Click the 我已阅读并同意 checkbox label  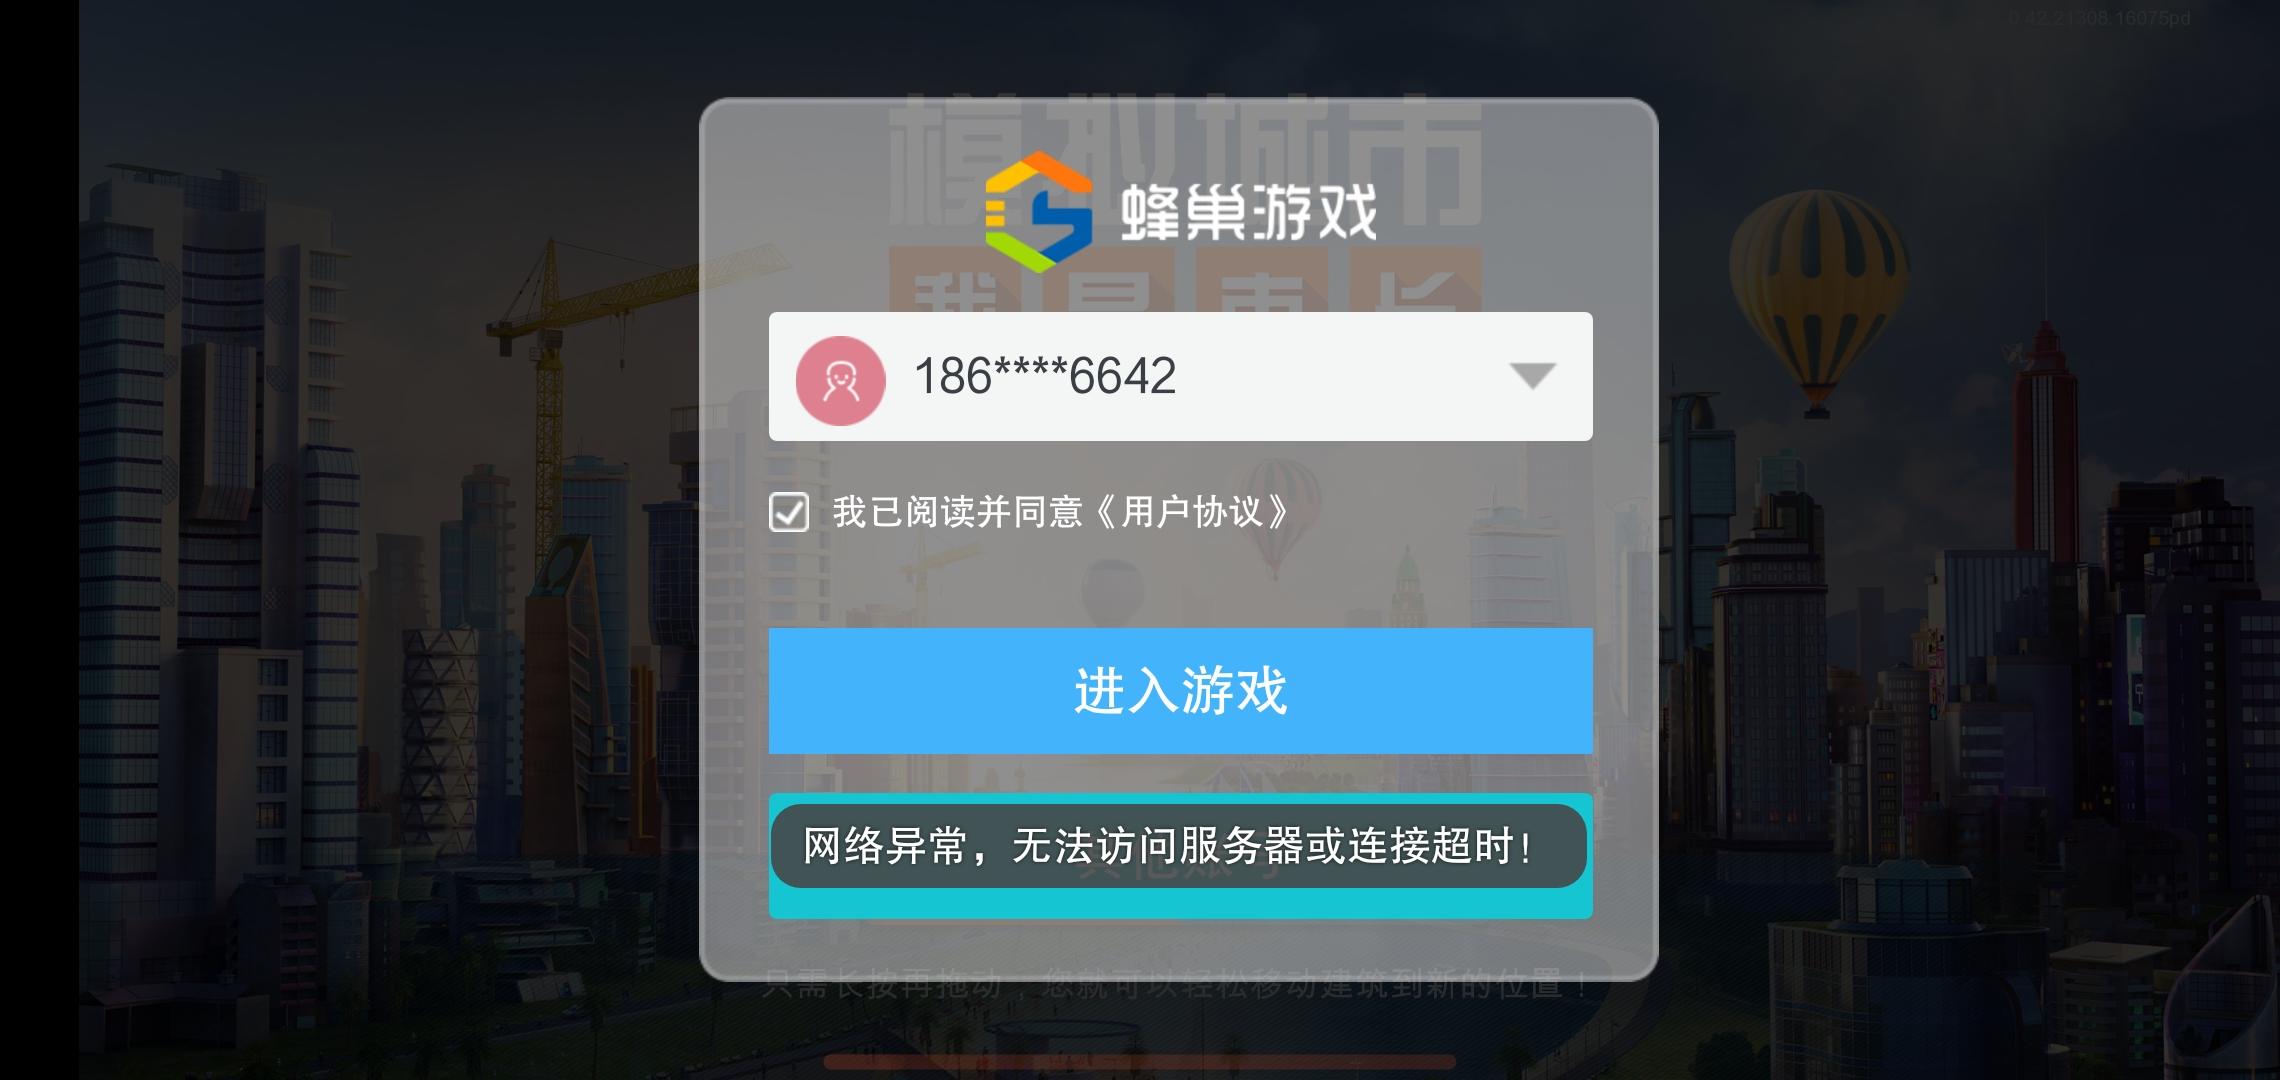(958, 512)
